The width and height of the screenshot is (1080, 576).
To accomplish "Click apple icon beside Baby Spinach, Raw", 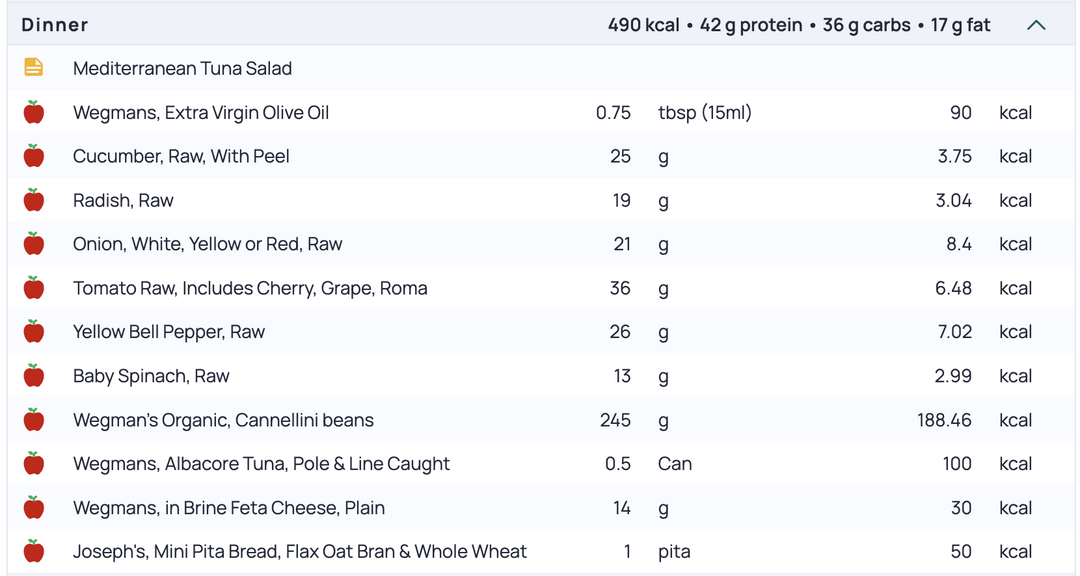I will pyautogui.click(x=34, y=376).
